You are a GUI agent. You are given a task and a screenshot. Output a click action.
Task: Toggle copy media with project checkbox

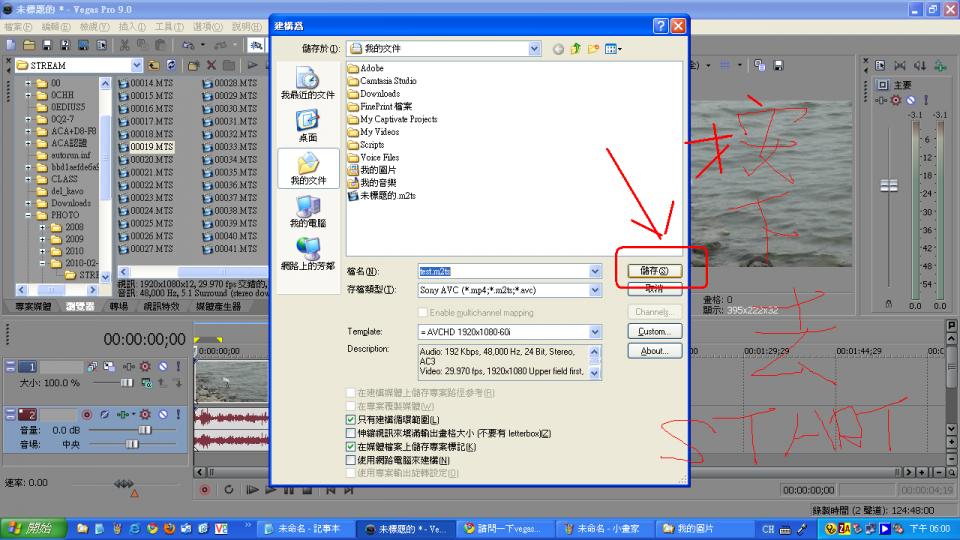[351, 406]
